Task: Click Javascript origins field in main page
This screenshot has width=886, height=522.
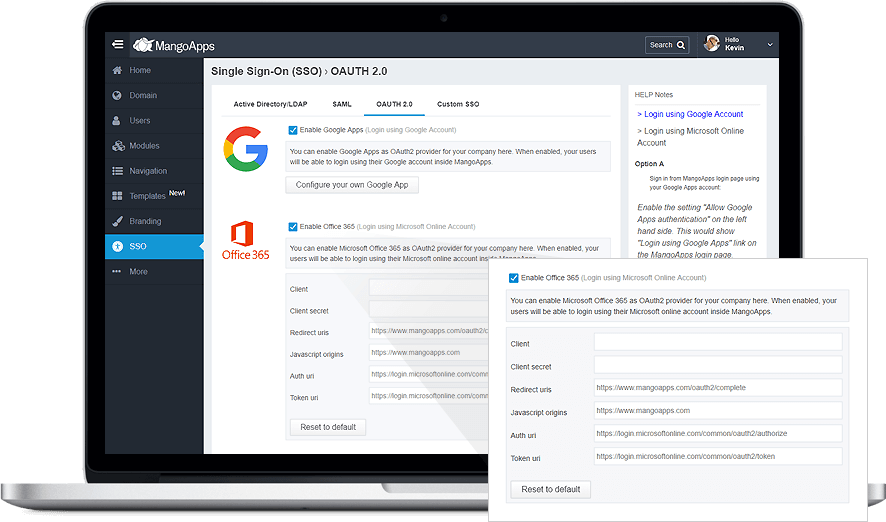Action: 429,353
